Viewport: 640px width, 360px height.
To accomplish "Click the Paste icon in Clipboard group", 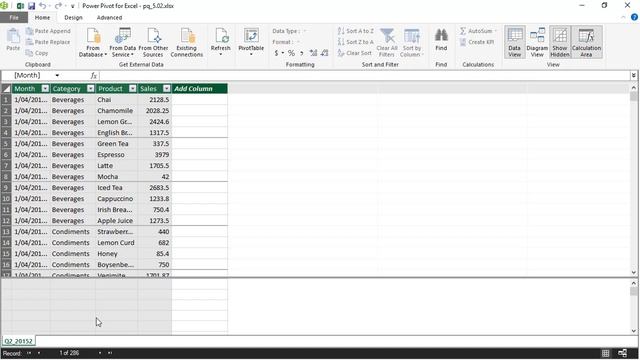I will [x=13, y=40].
